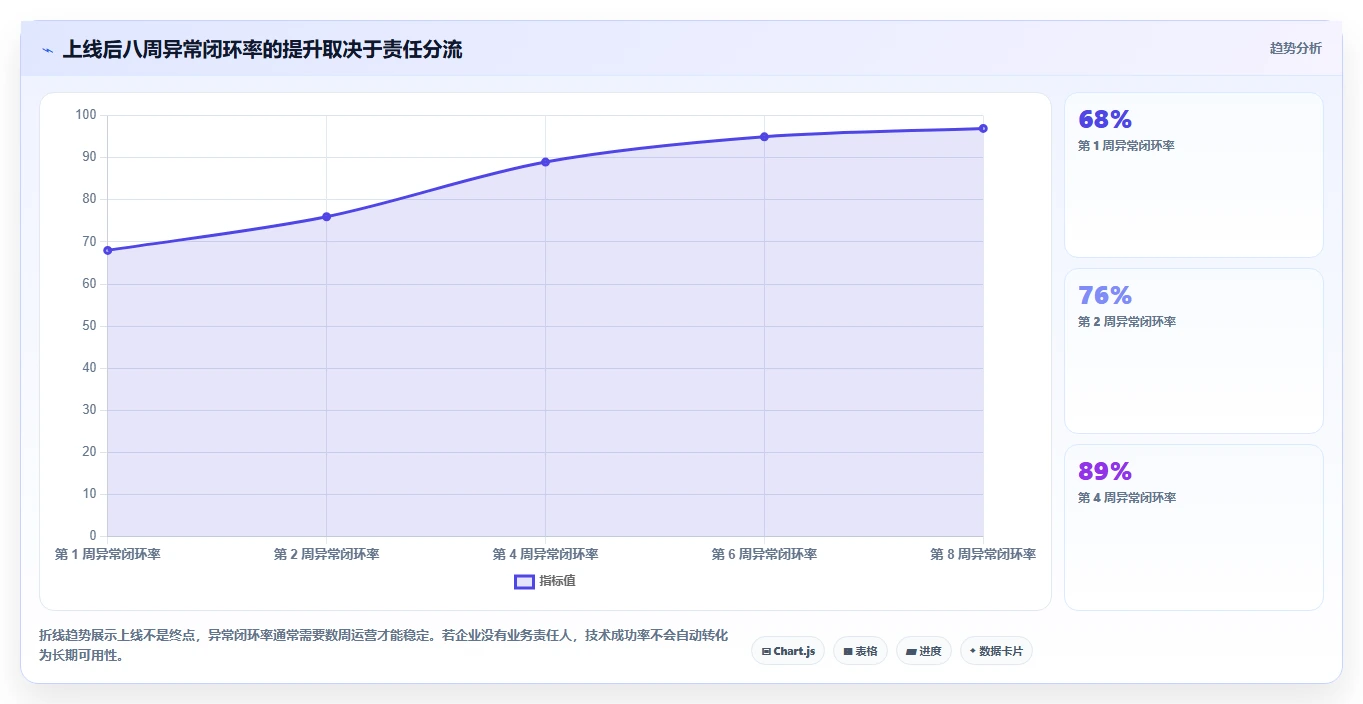
Task: Click the 趋势分析 label in header
Action: pos(1295,48)
